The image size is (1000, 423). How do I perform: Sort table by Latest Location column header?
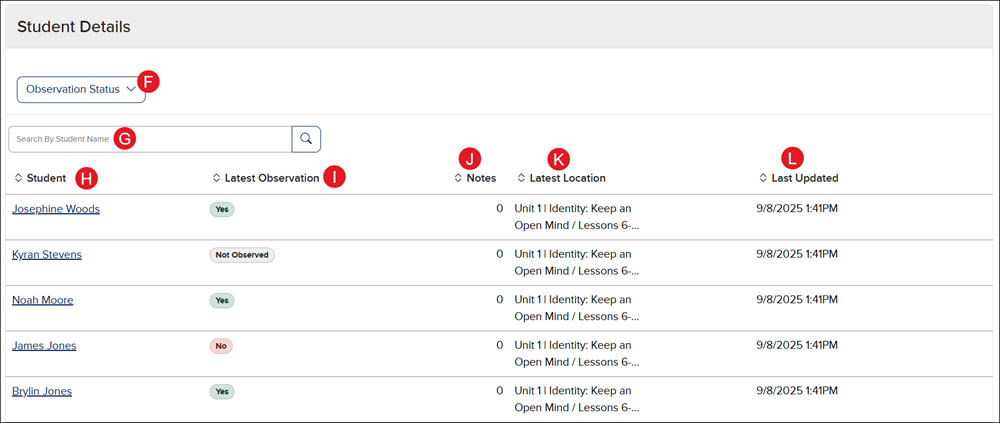[x=567, y=178]
